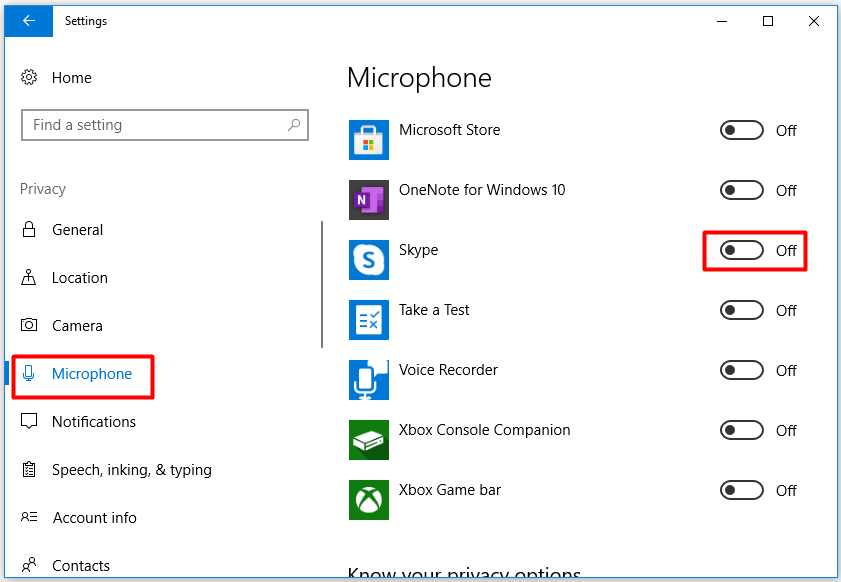This screenshot has height=582, width=841.
Task: Enable Voice Recorder microphone permission
Action: coord(741,370)
